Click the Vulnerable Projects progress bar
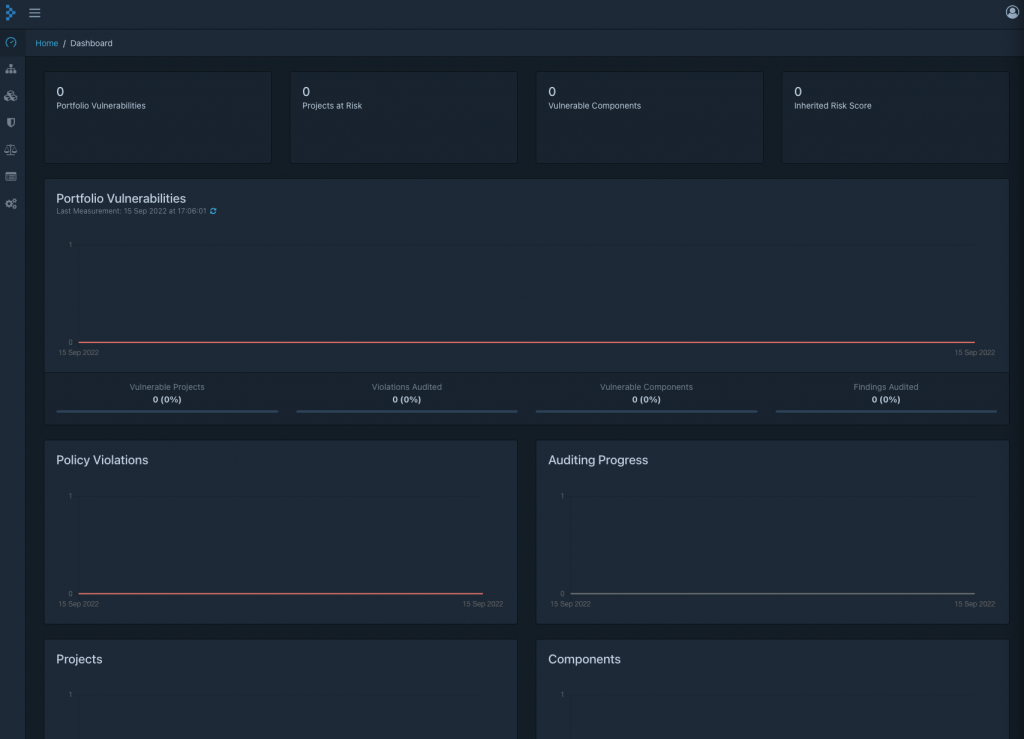 (167, 411)
